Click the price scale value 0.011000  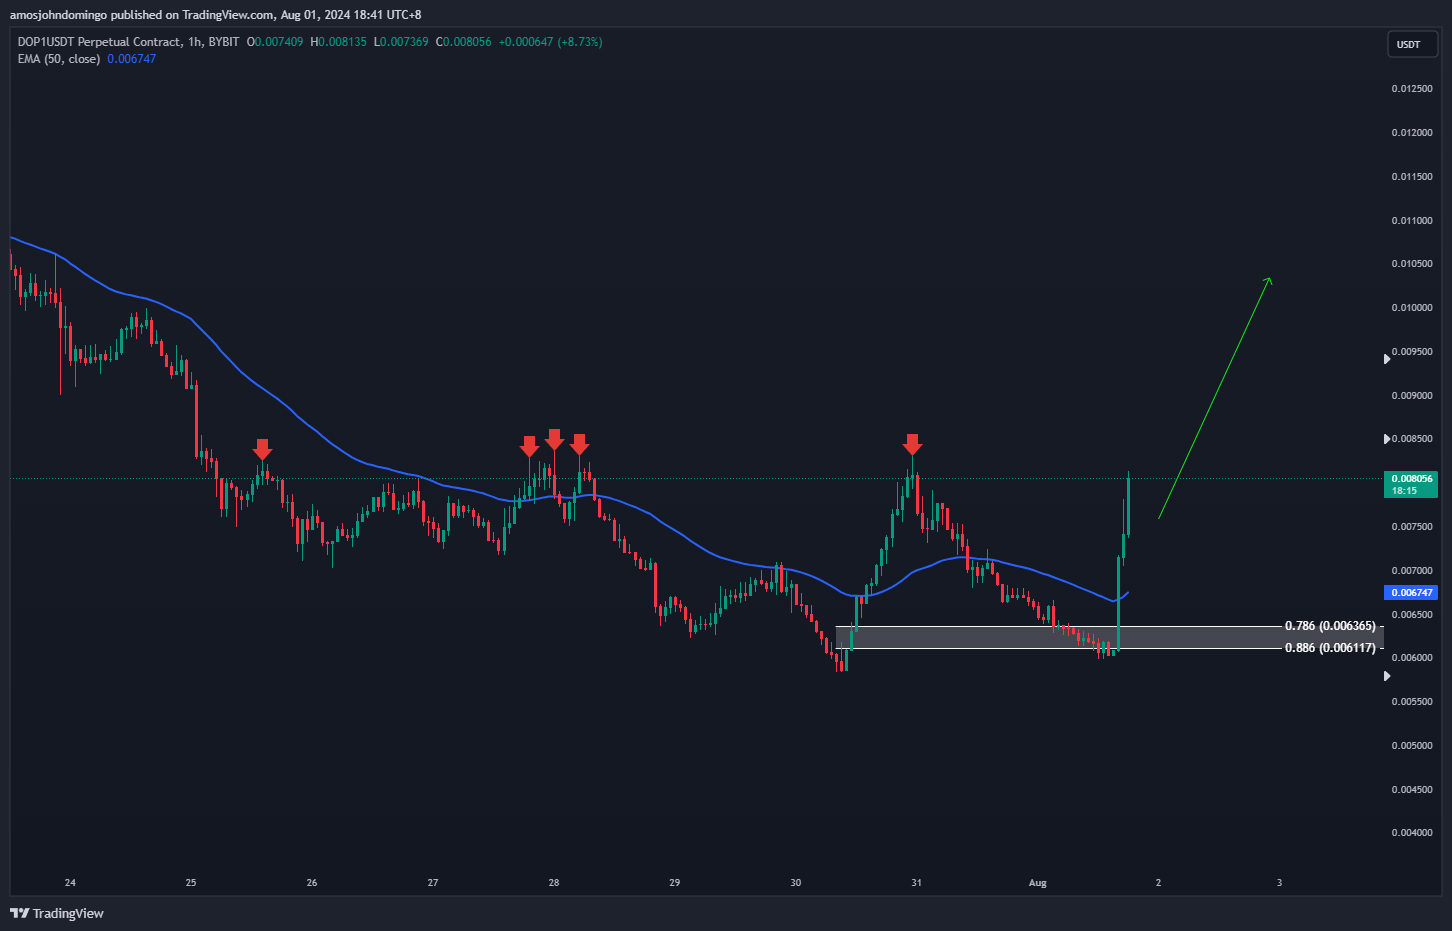(1411, 221)
